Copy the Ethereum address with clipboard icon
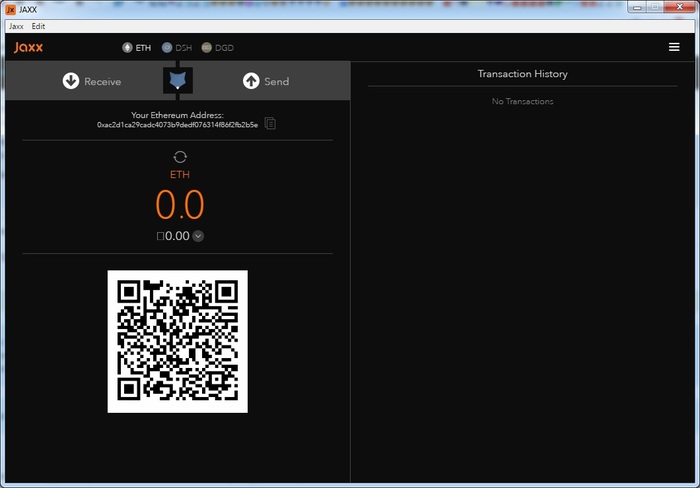The width and height of the screenshot is (700, 488). point(271,124)
